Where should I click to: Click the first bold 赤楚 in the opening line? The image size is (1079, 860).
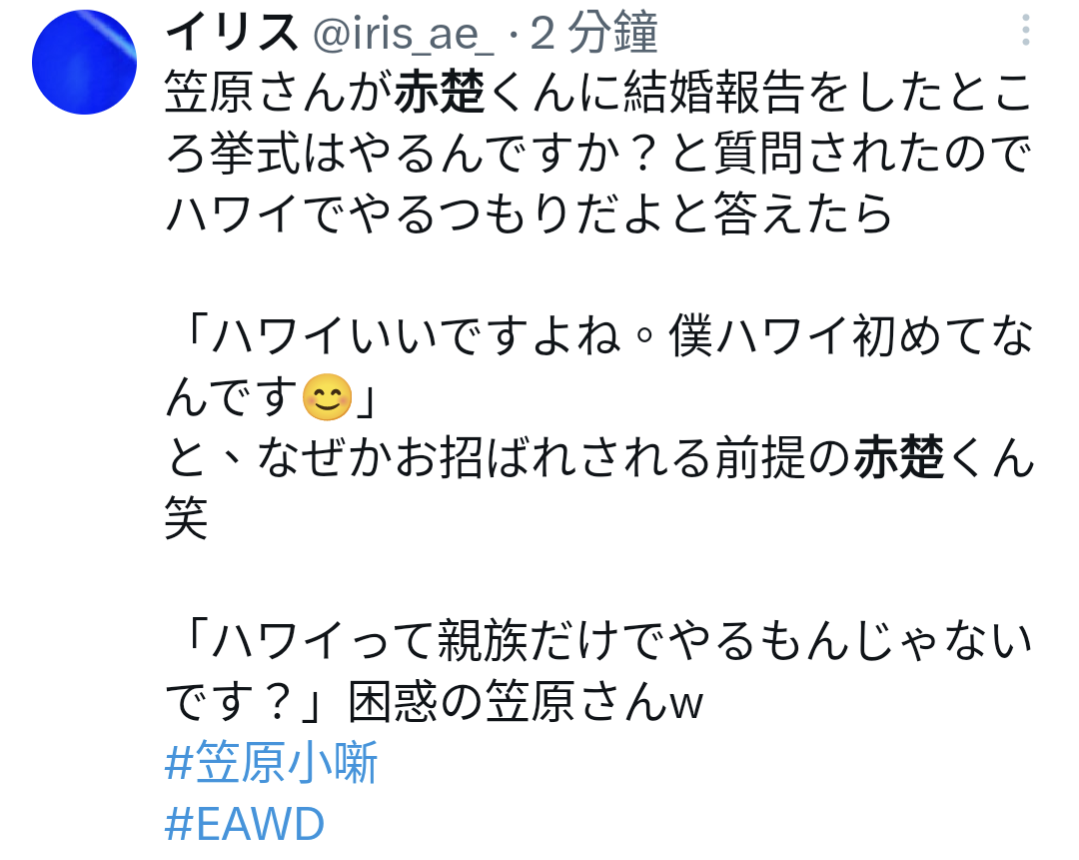tap(440, 93)
